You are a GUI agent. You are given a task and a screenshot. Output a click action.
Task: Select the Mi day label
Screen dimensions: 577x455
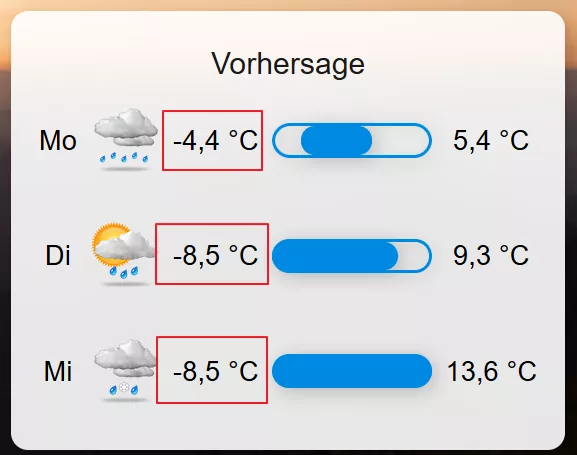58,371
